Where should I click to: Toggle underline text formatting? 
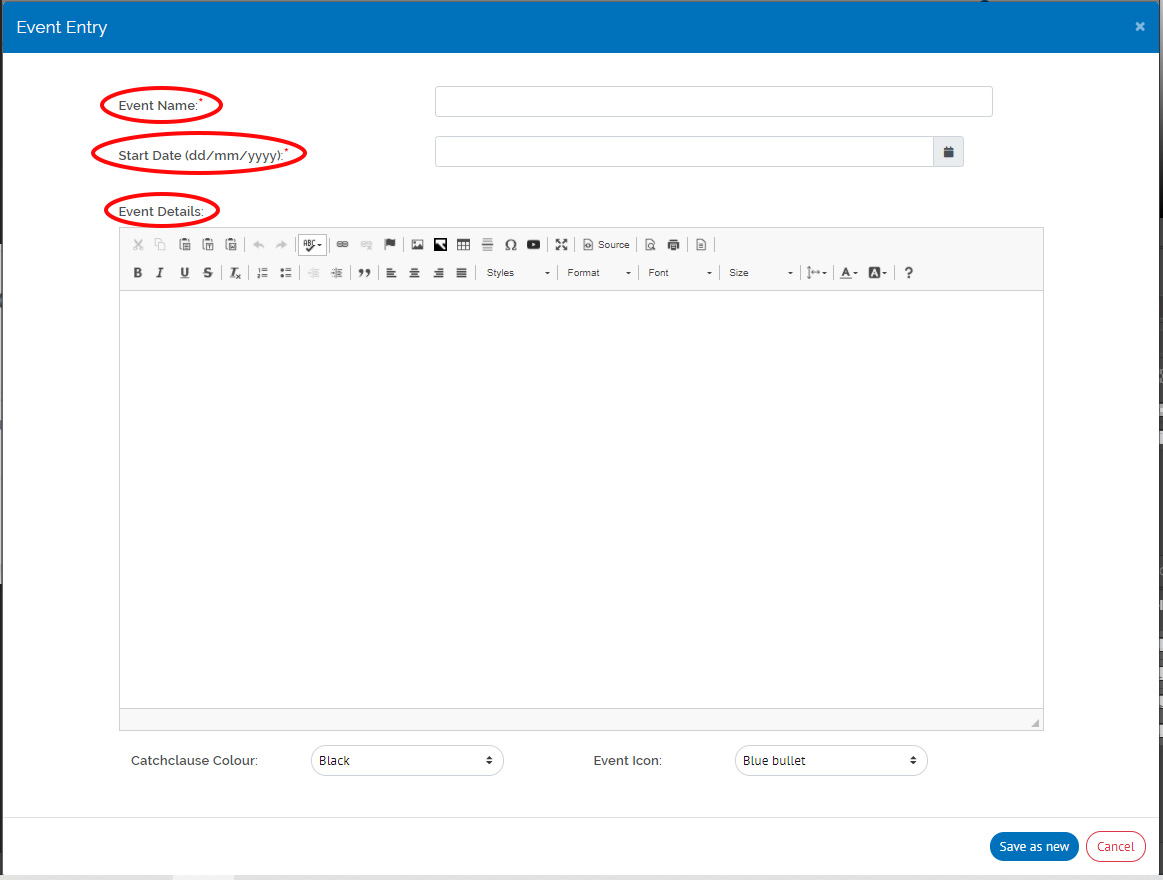[x=184, y=273]
